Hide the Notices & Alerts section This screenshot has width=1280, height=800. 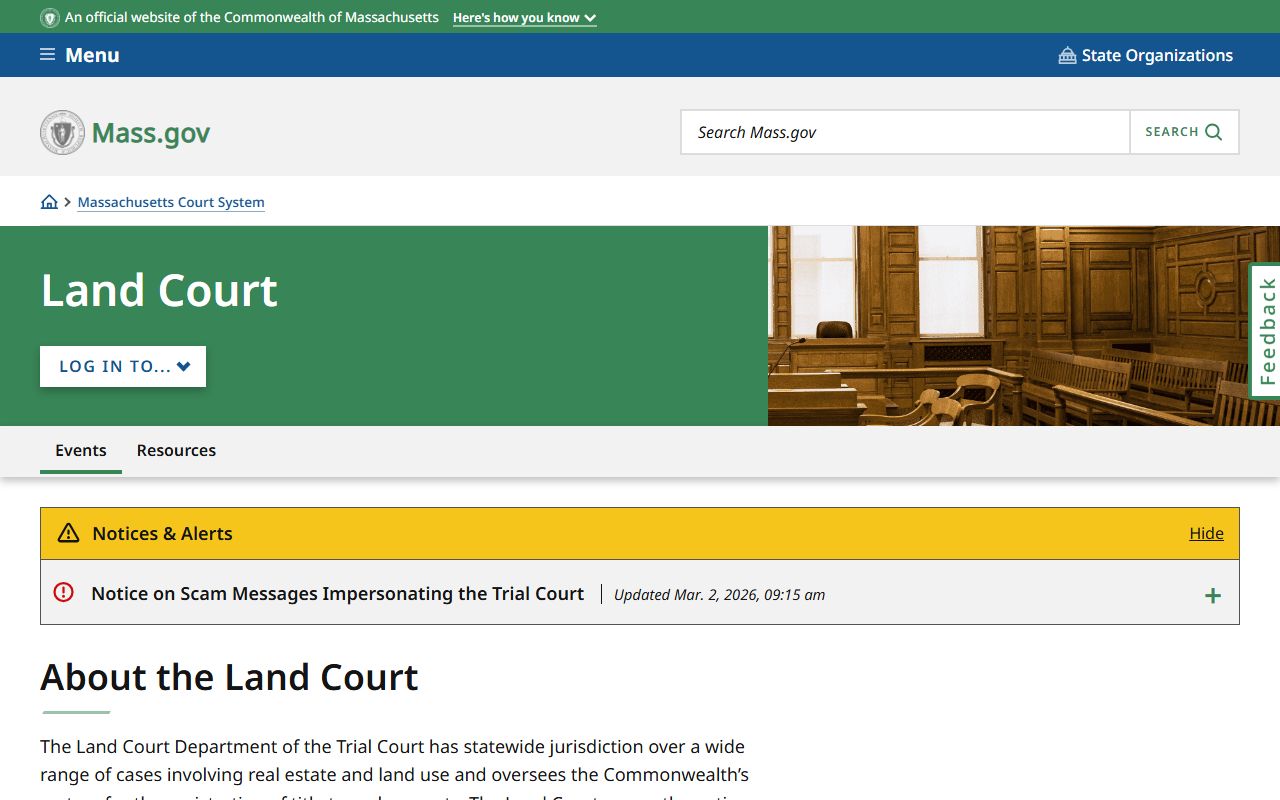coord(1206,533)
